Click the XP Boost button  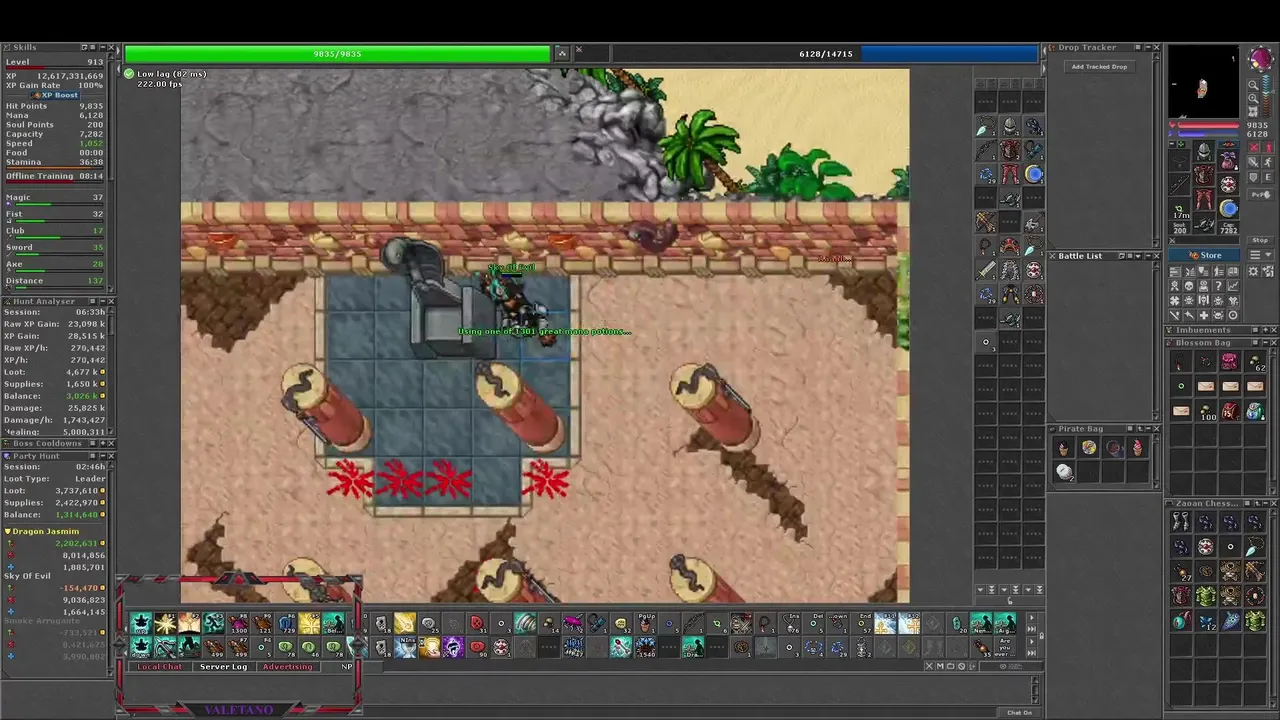click(x=55, y=95)
